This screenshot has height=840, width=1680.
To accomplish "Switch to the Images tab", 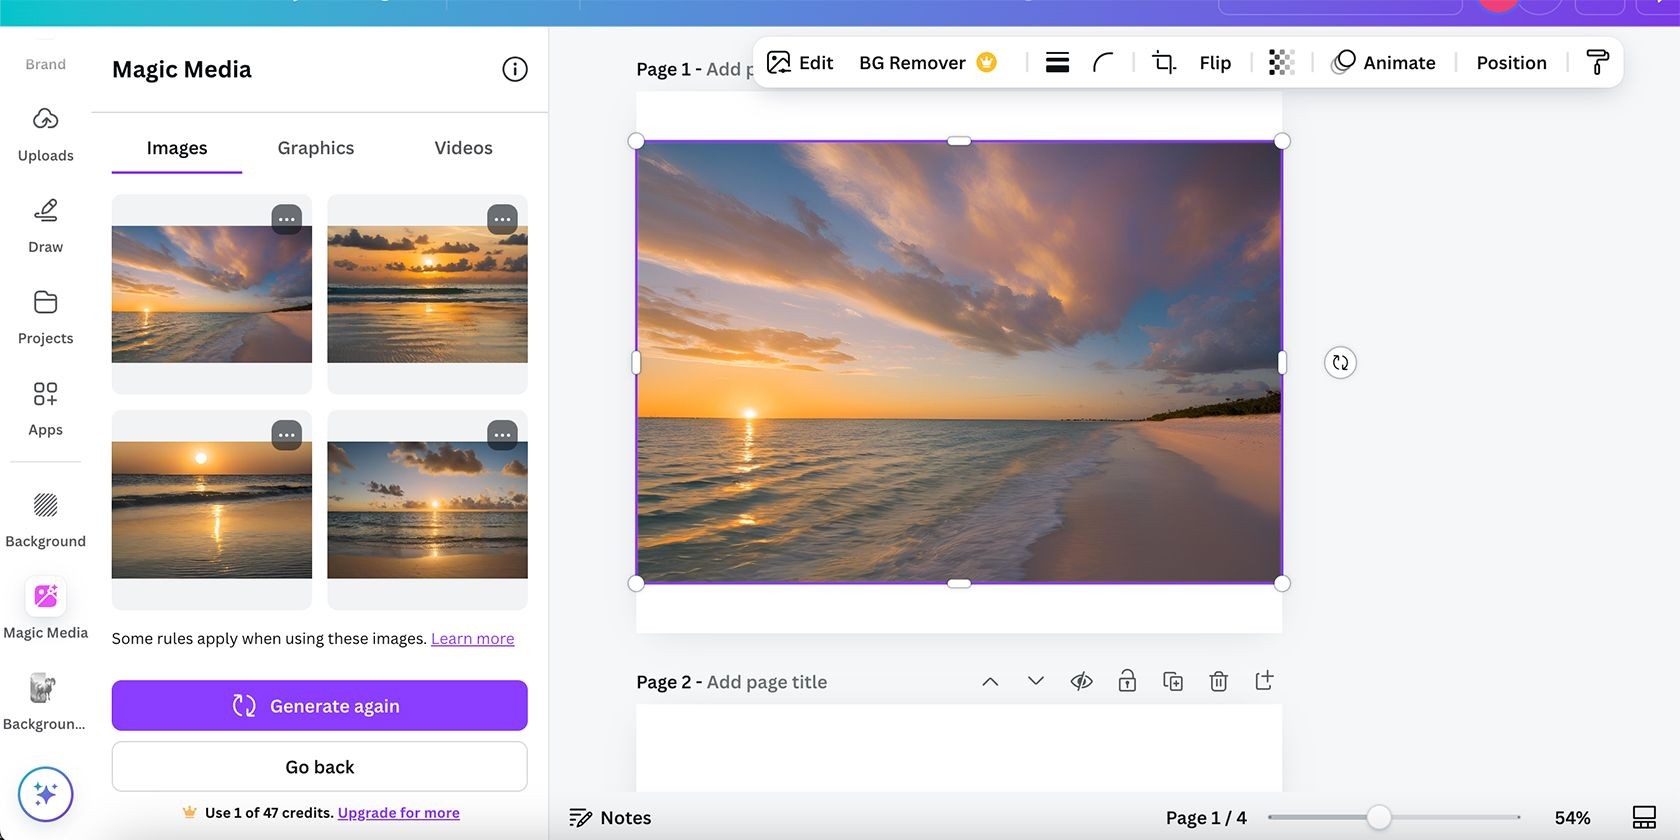I will (x=177, y=148).
